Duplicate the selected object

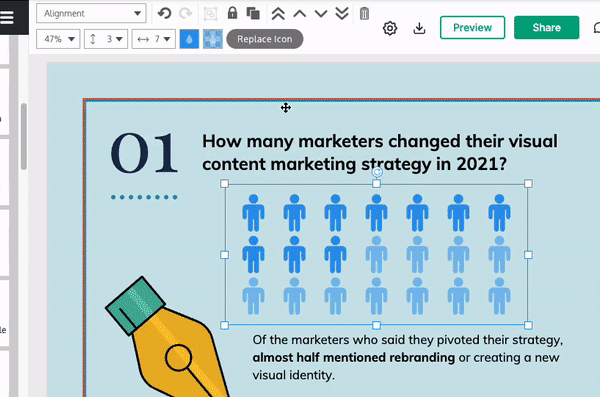[253, 13]
